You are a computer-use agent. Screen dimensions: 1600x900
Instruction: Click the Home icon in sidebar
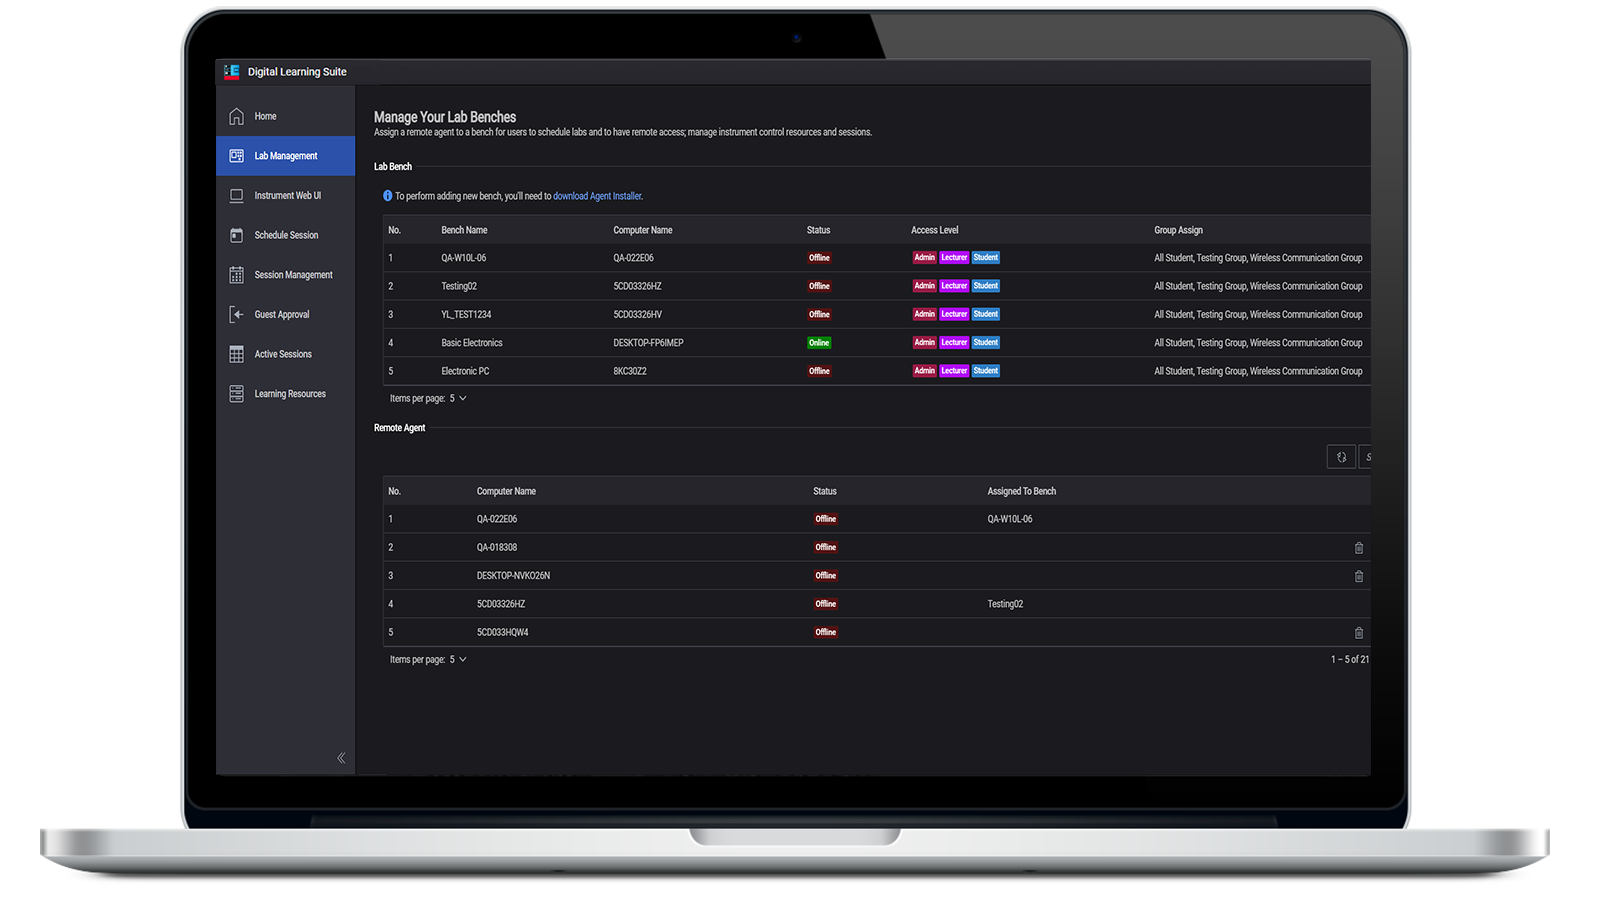point(237,117)
